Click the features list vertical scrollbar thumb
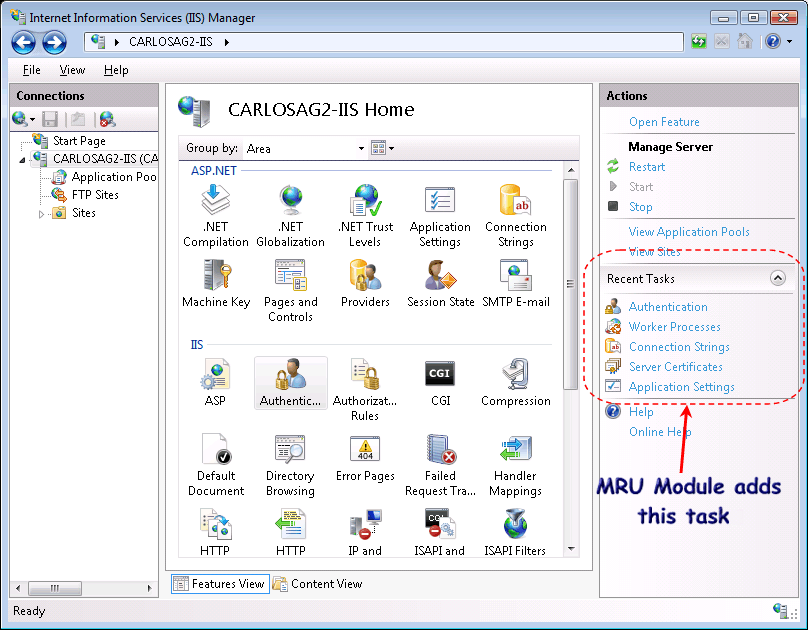 tap(570, 284)
